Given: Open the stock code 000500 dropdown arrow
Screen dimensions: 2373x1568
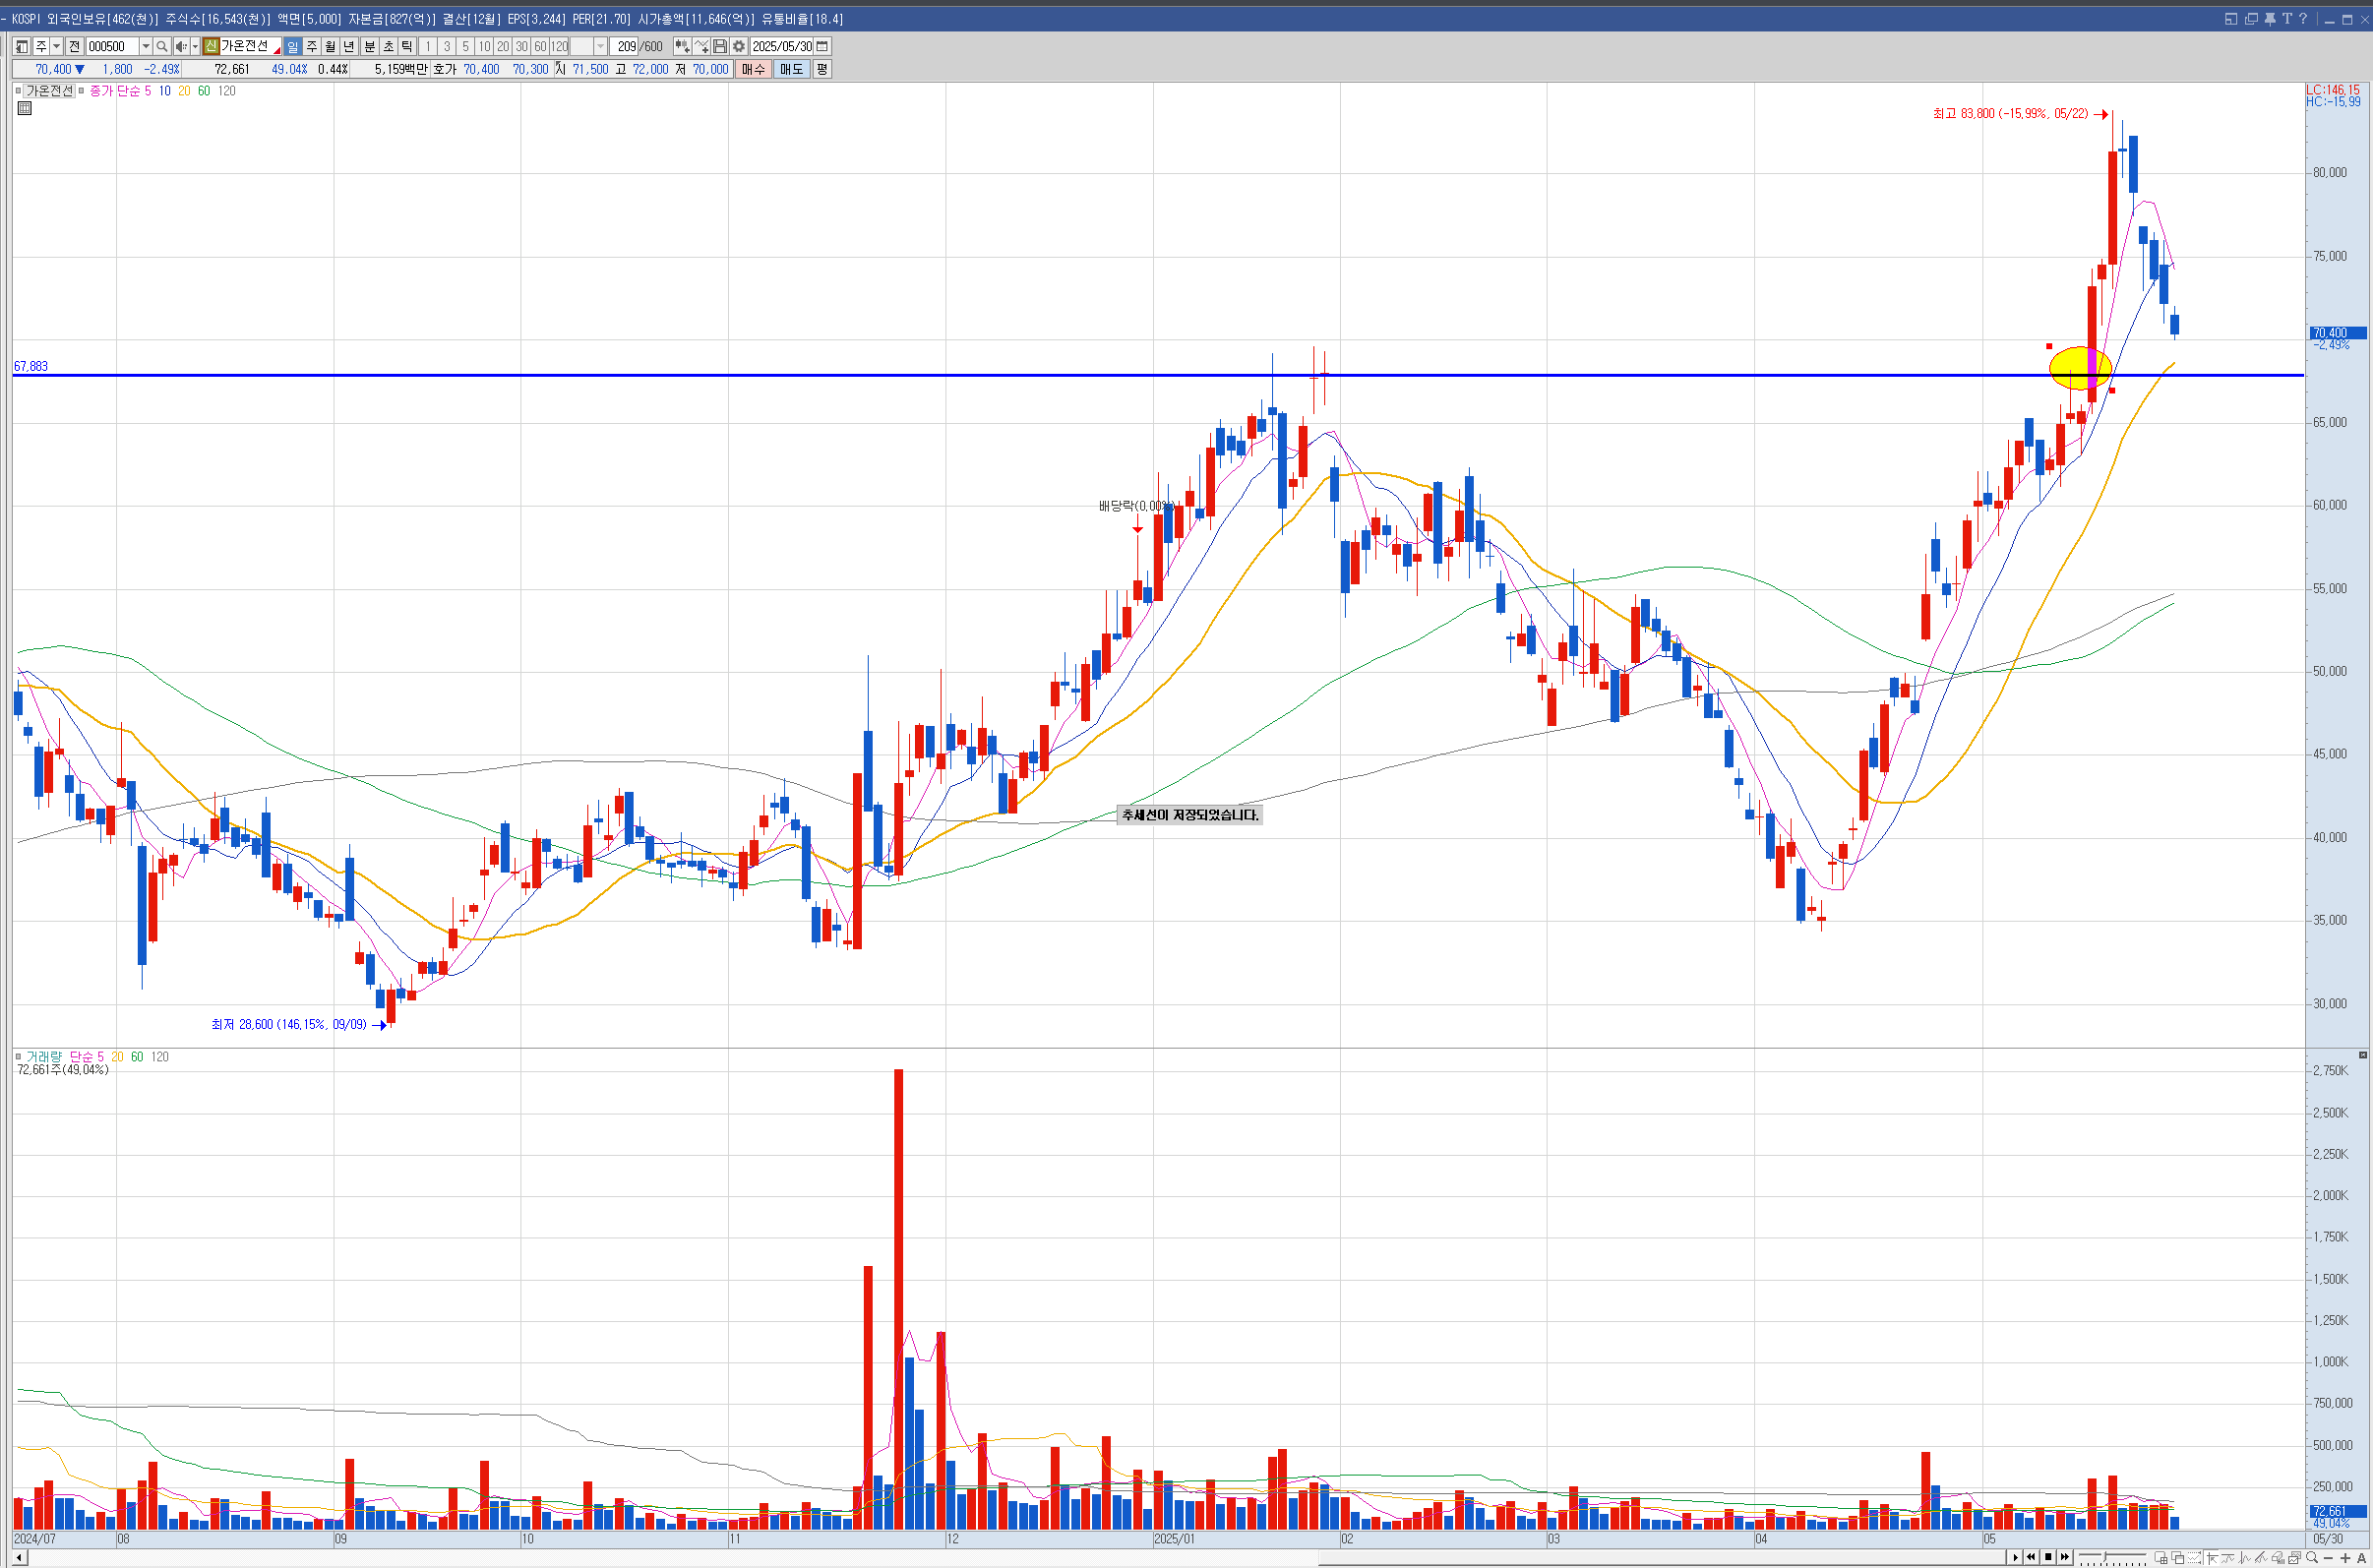Looking at the screenshot, I should 145,46.
